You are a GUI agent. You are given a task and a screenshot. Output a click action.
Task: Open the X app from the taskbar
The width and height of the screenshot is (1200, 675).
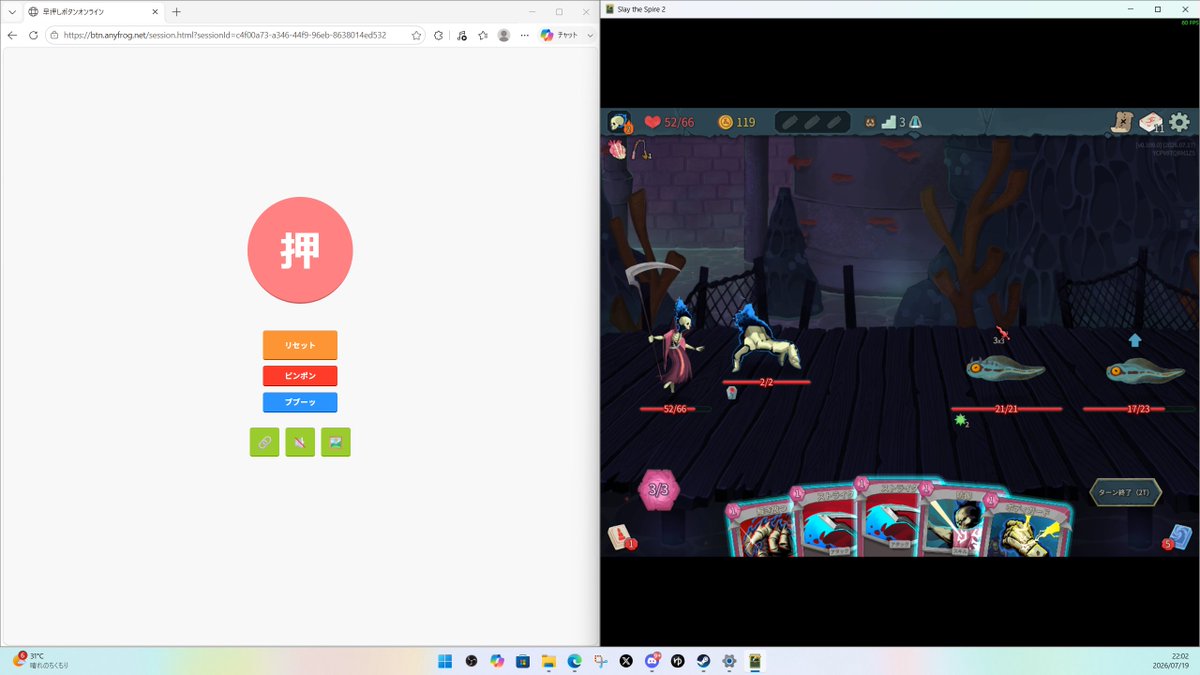pyautogui.click(x=626, y=661)
